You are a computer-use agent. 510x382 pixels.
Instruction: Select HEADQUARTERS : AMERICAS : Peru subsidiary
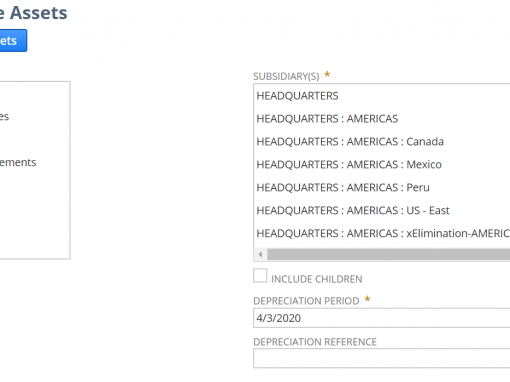(382, 187)
